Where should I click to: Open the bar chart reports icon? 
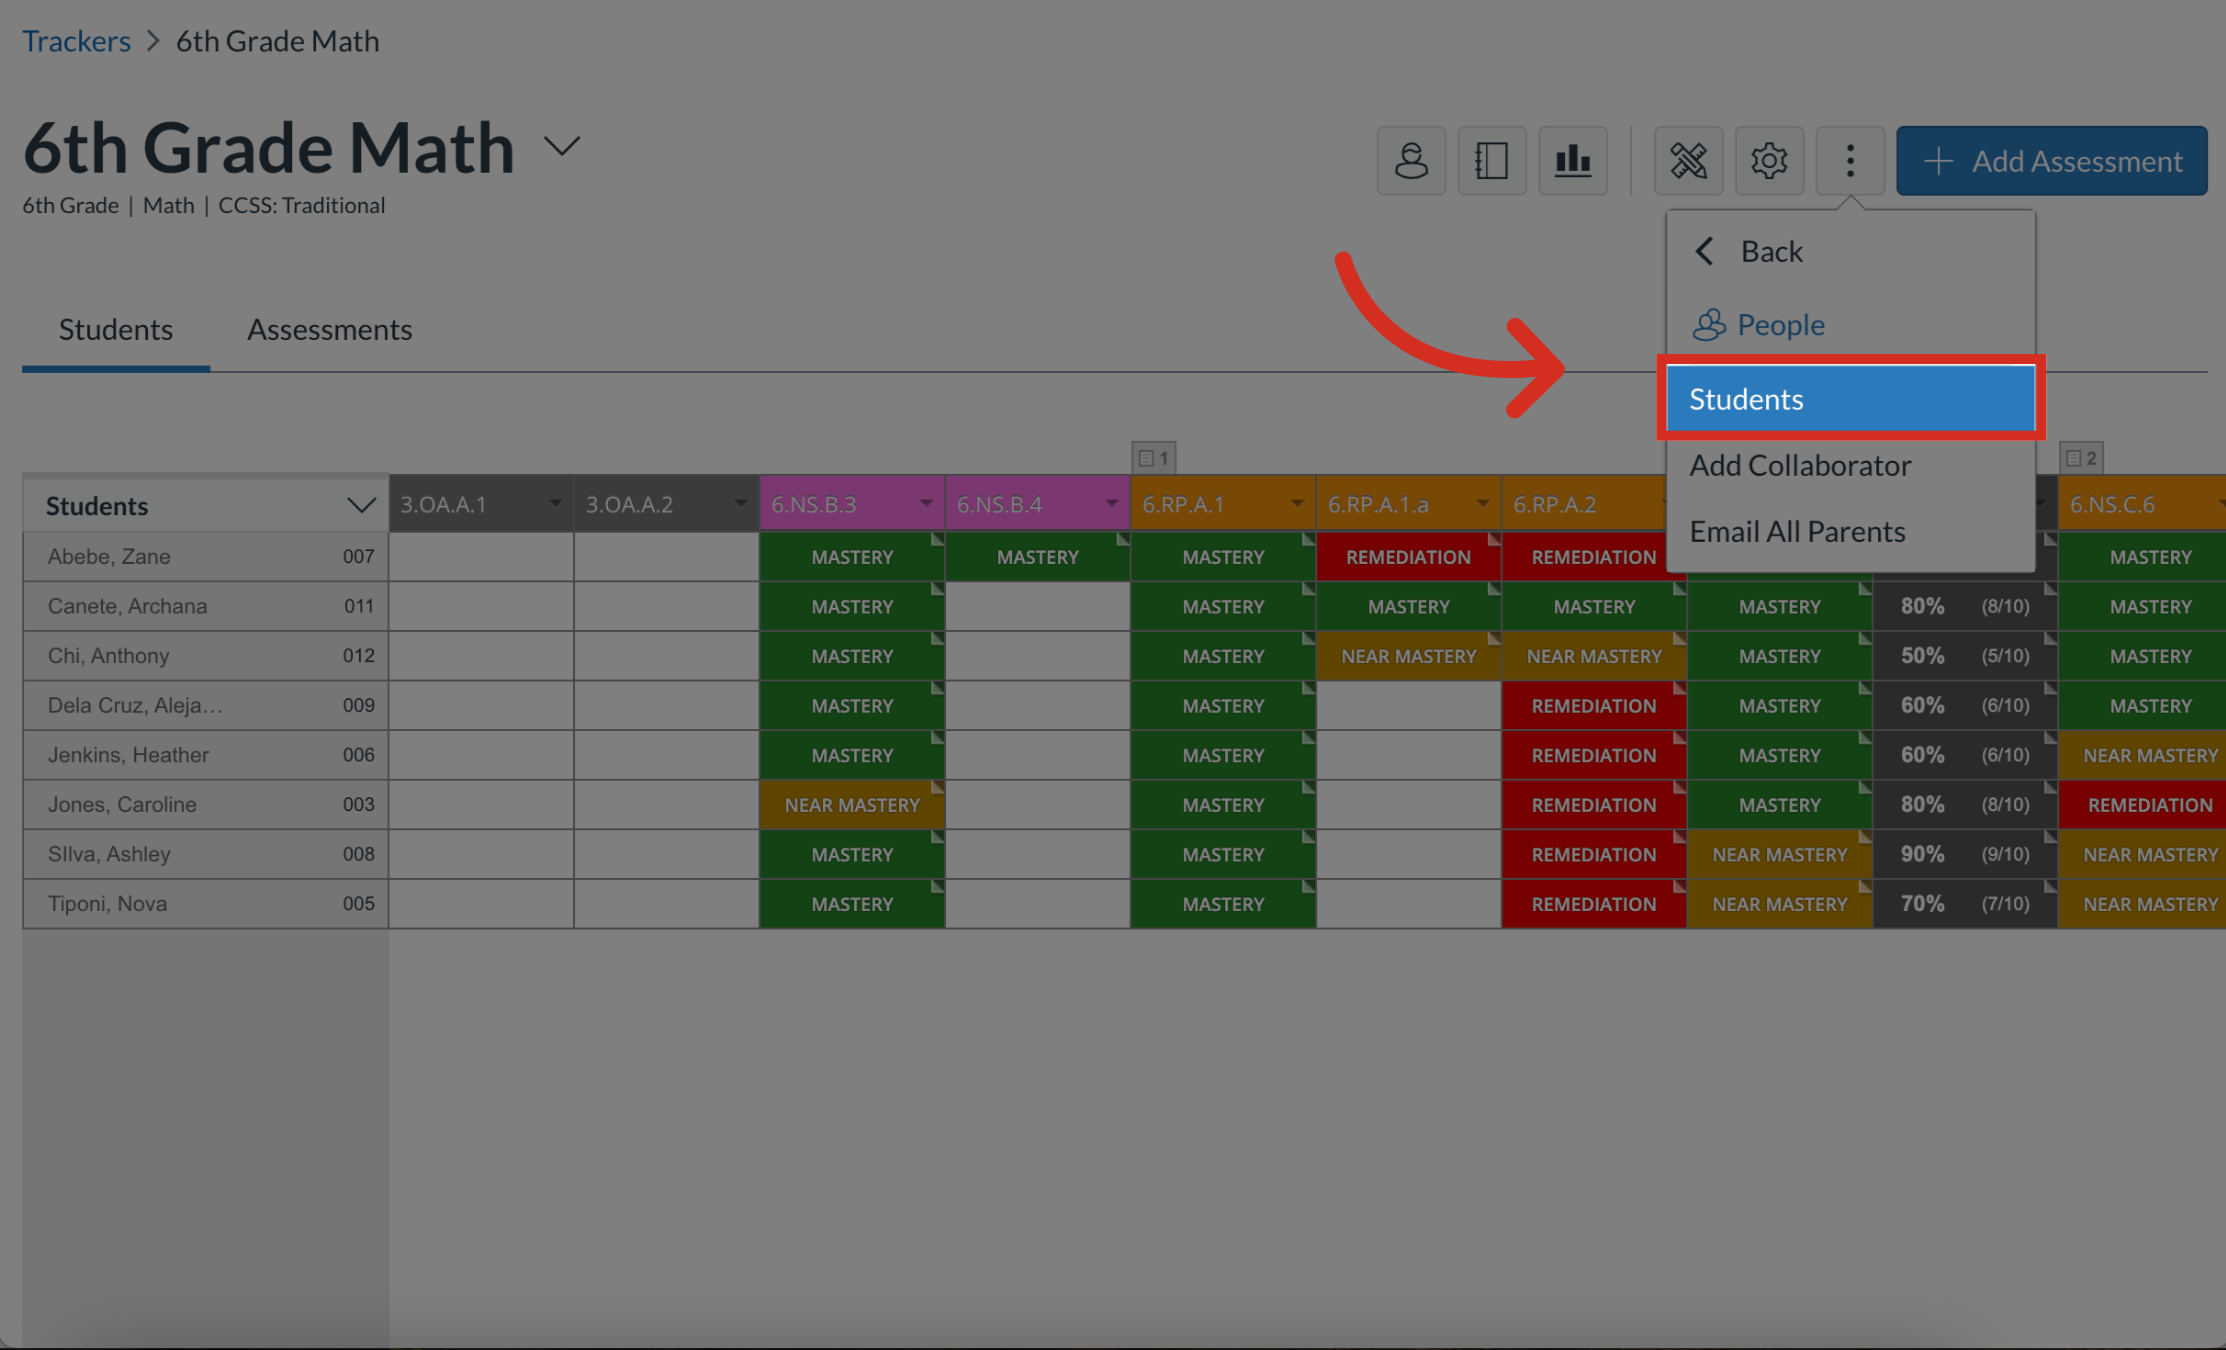point(1572,160)
